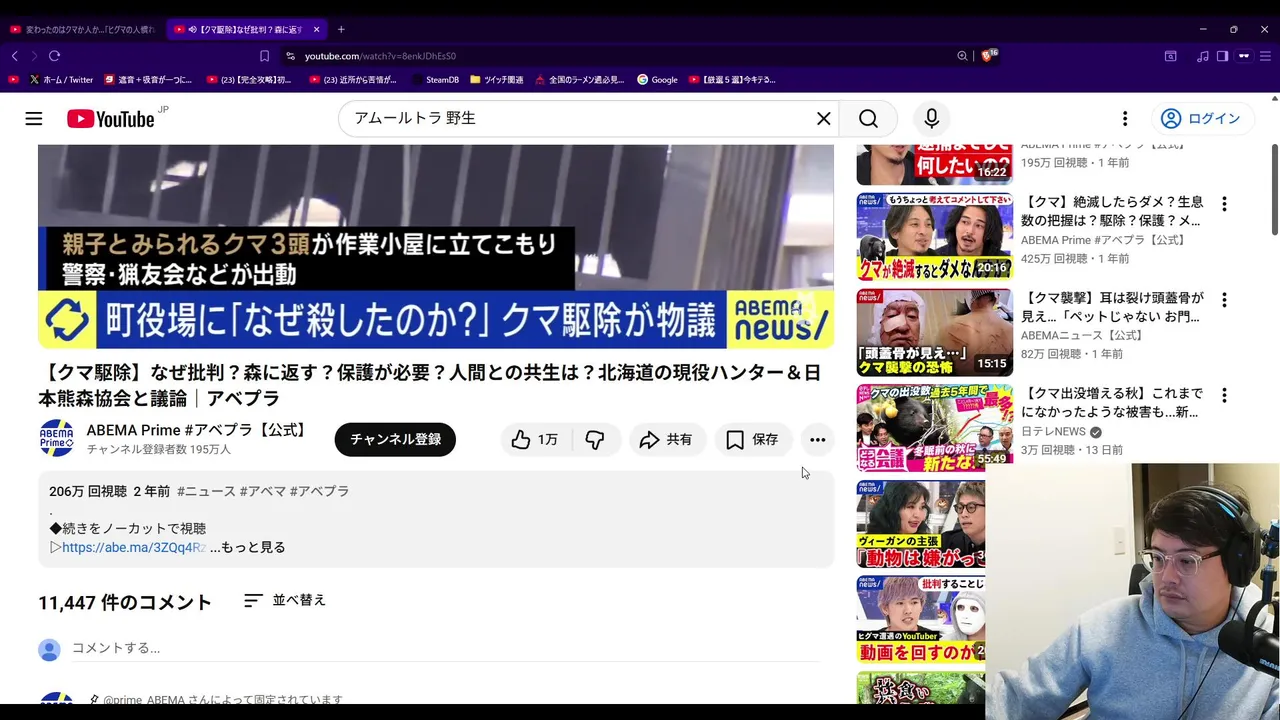Save the video using 保存 button
This screenshot has height=720, width=1280.
753,440
